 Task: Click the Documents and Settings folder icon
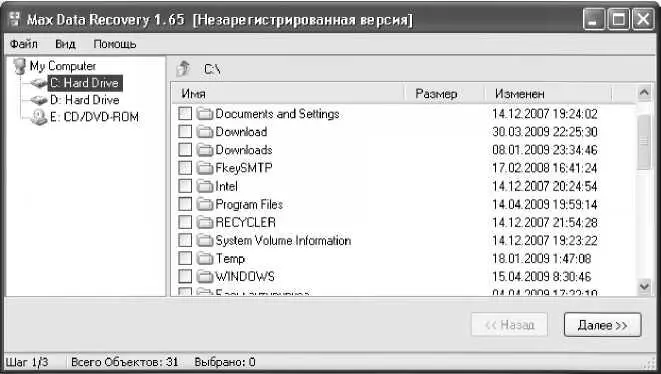pos(205,113)
